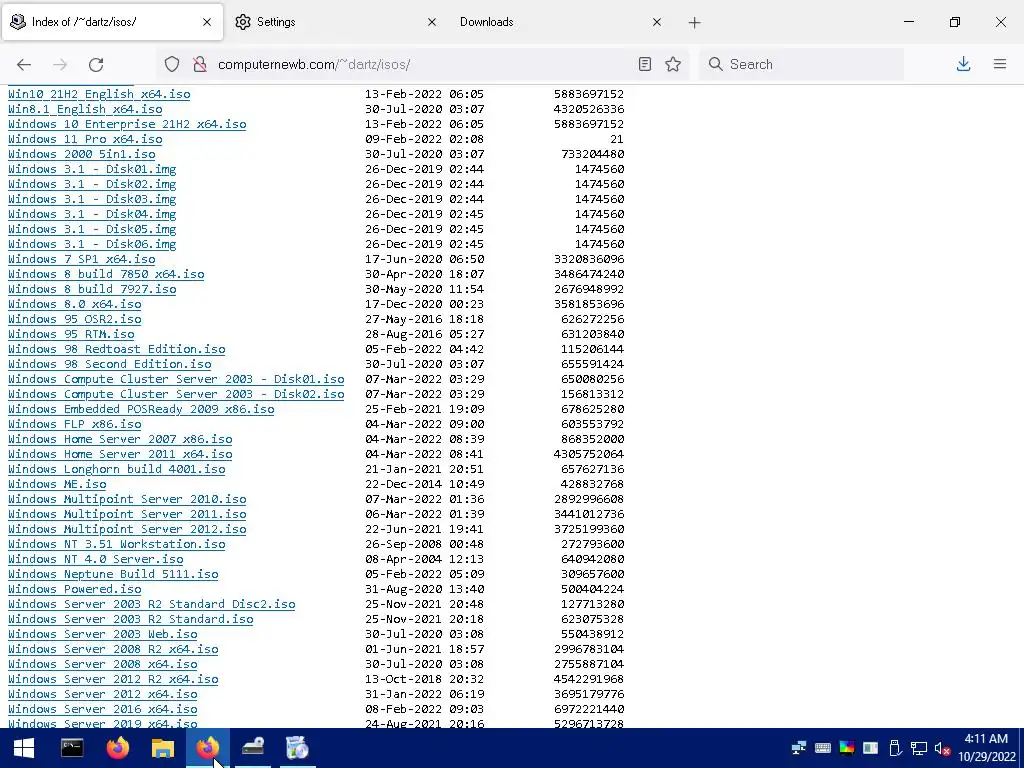This screenshot has height=768, width=1024.
Task: Open Windows Server 2003 Web.iso link
Action: point(103,635)
